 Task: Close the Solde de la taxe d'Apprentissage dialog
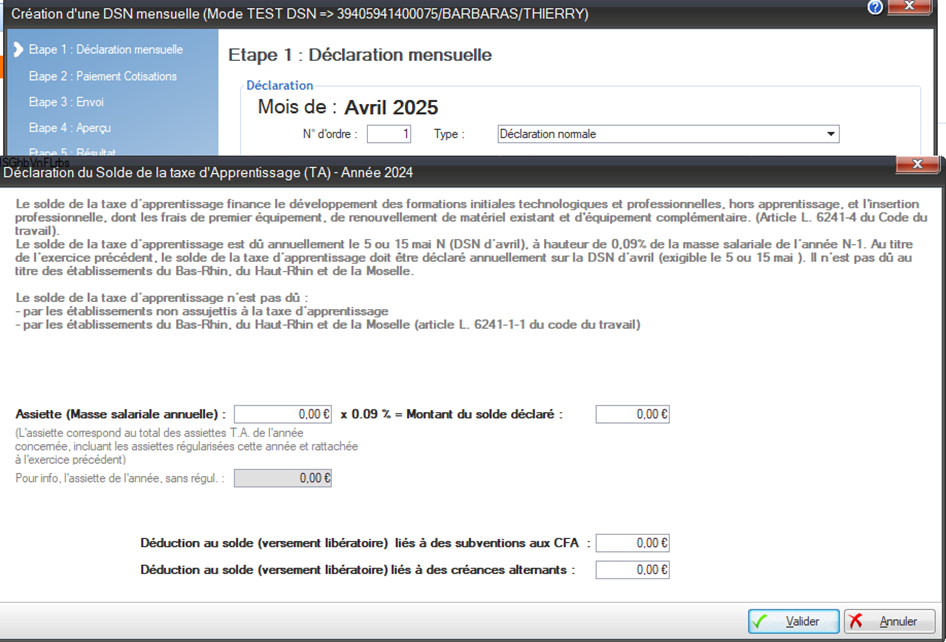tap(917, 164)
